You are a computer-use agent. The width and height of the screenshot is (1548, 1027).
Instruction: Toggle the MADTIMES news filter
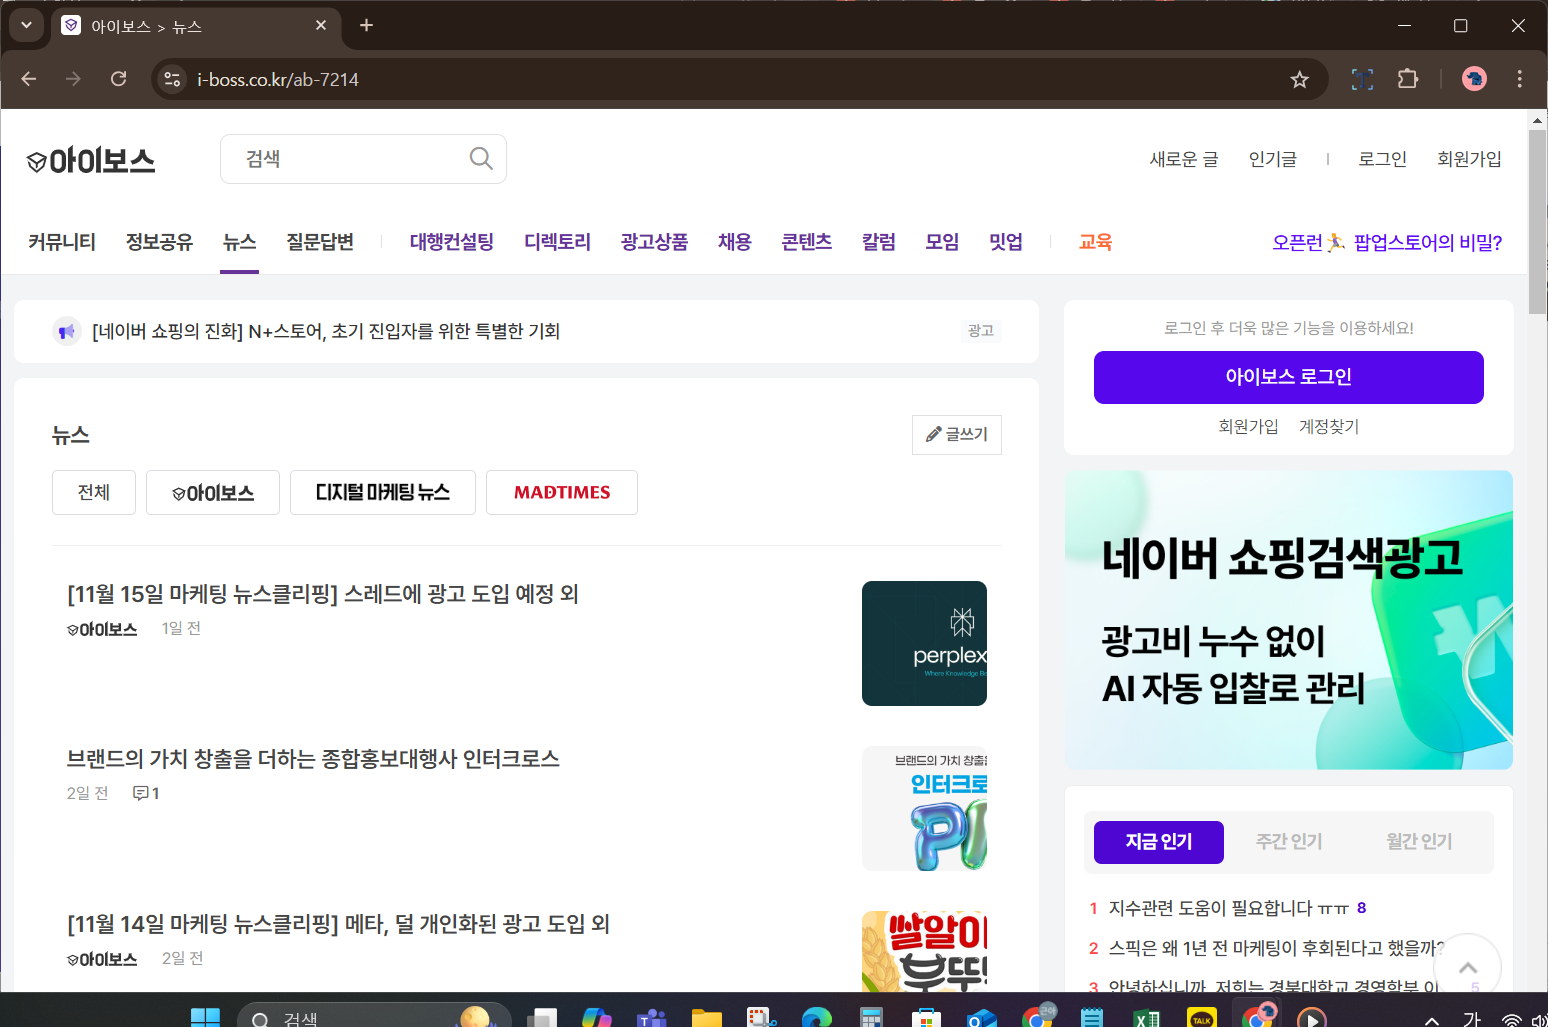pyautogui.click(x=561, y=492)
